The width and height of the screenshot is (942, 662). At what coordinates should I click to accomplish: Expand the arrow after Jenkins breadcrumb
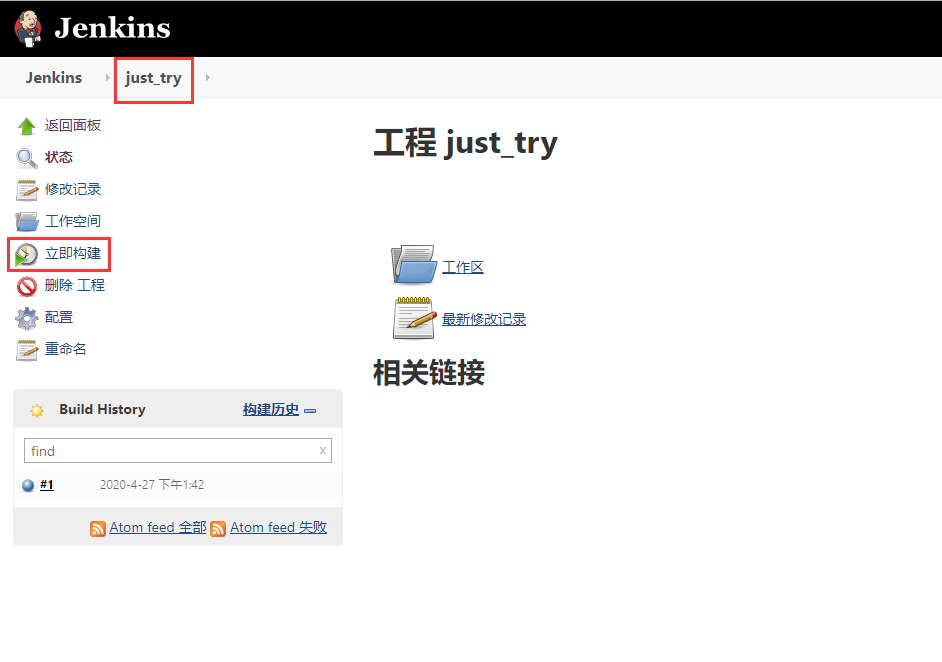tap(108, 77)
